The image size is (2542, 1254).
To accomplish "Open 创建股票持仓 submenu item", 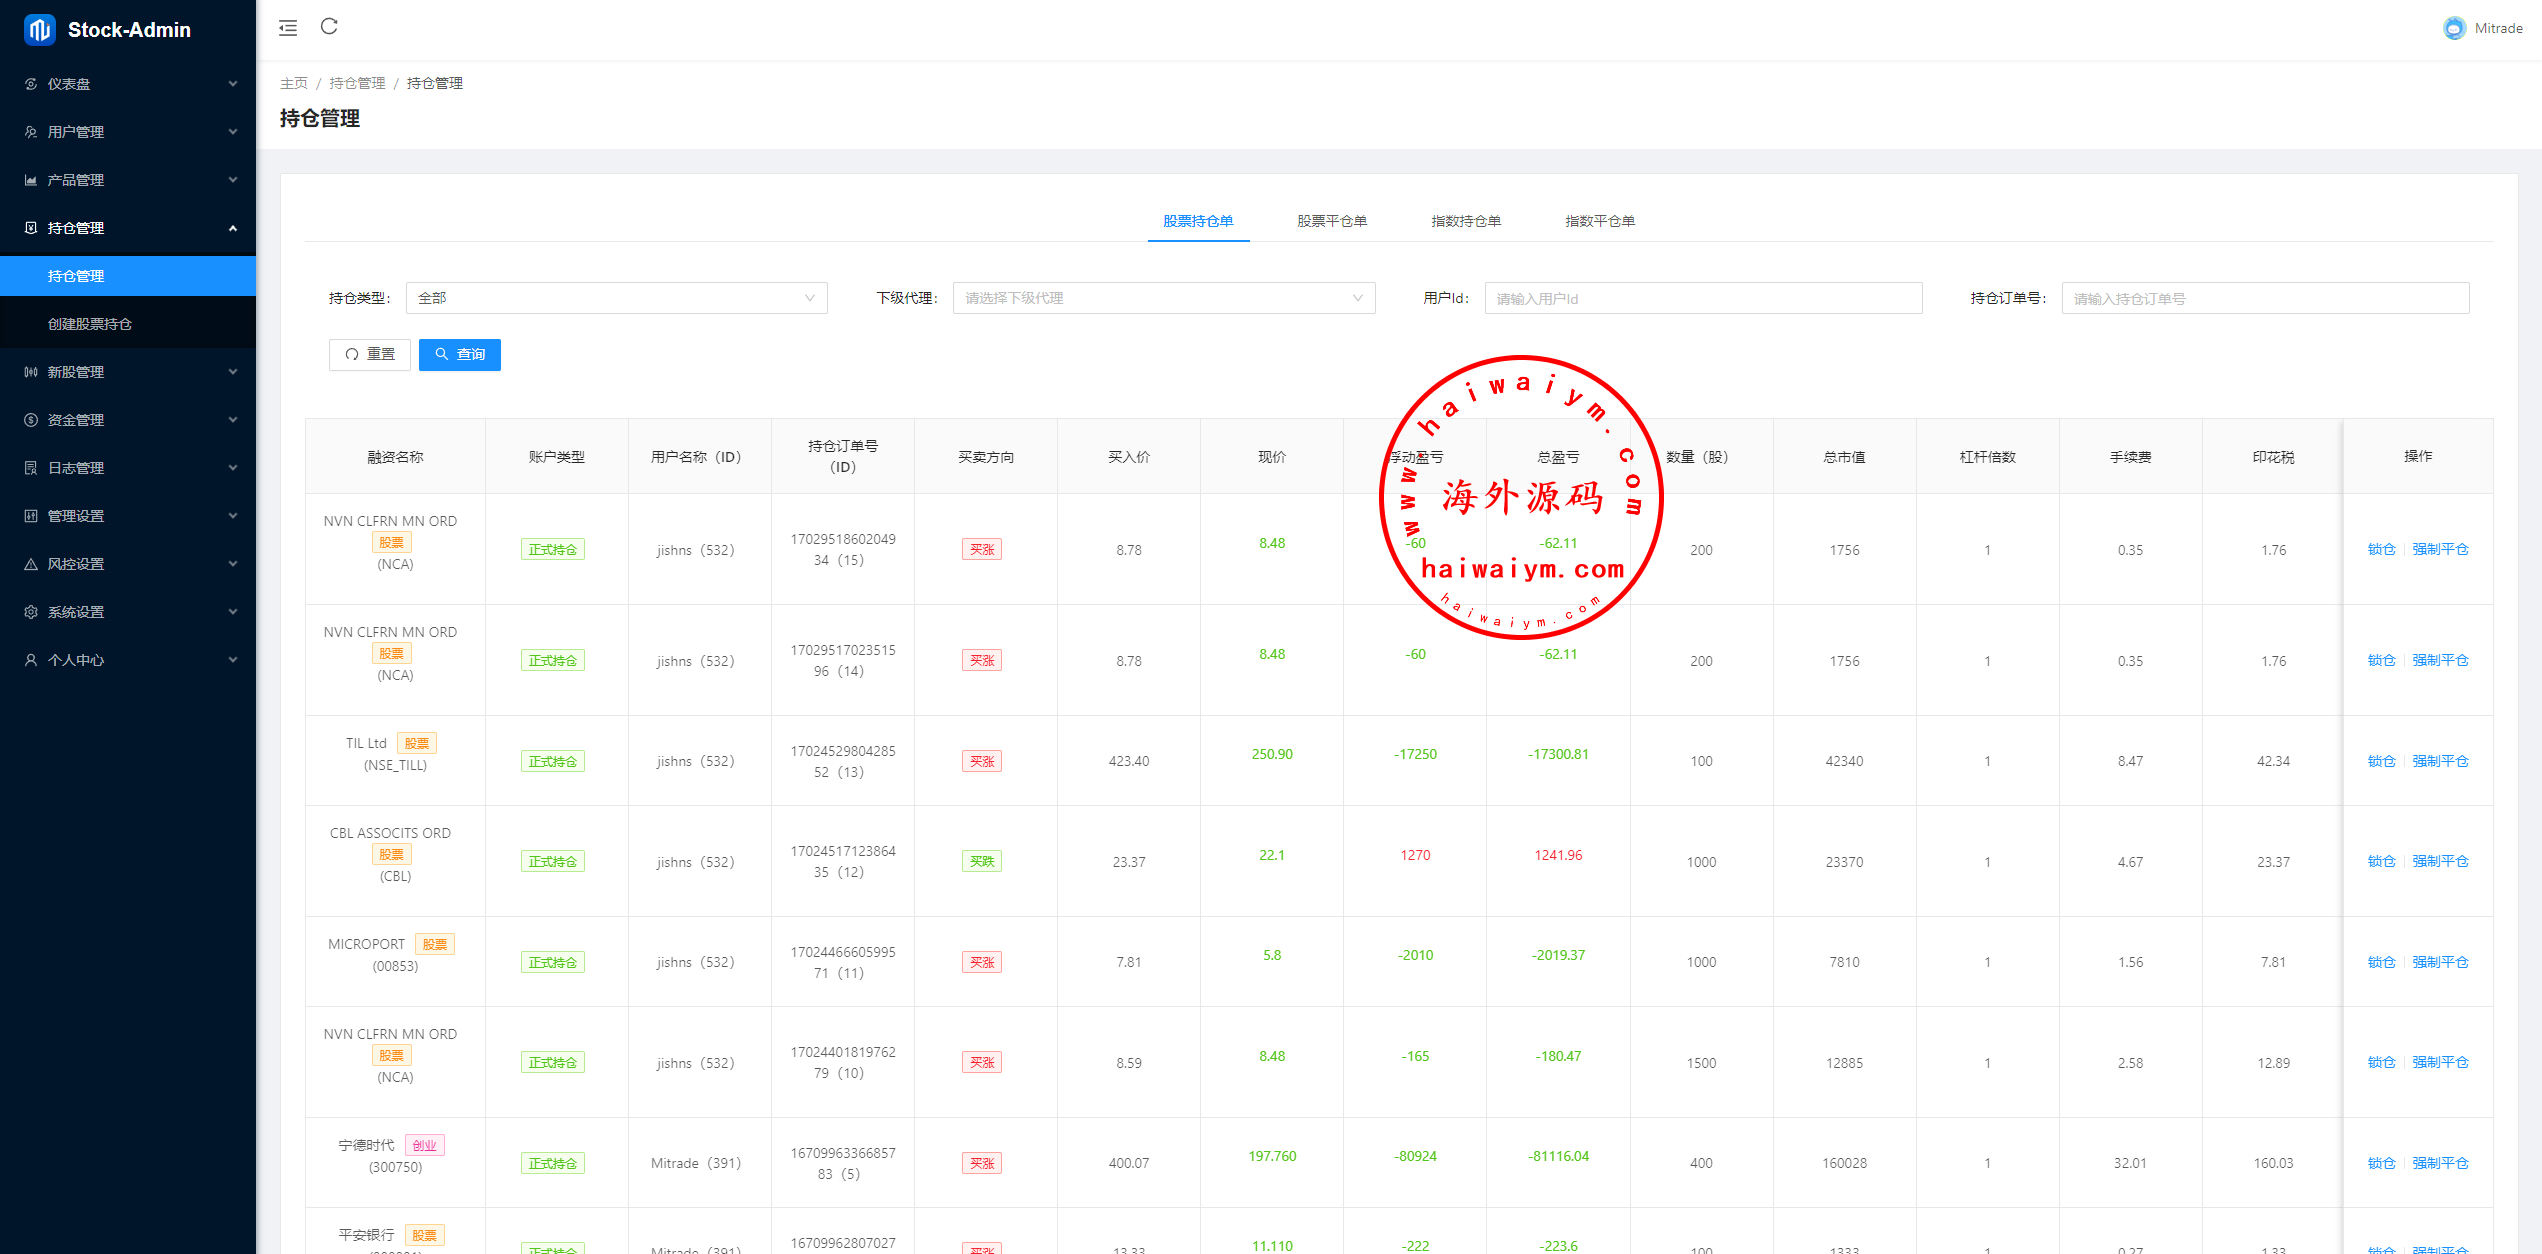I will 90,324.
